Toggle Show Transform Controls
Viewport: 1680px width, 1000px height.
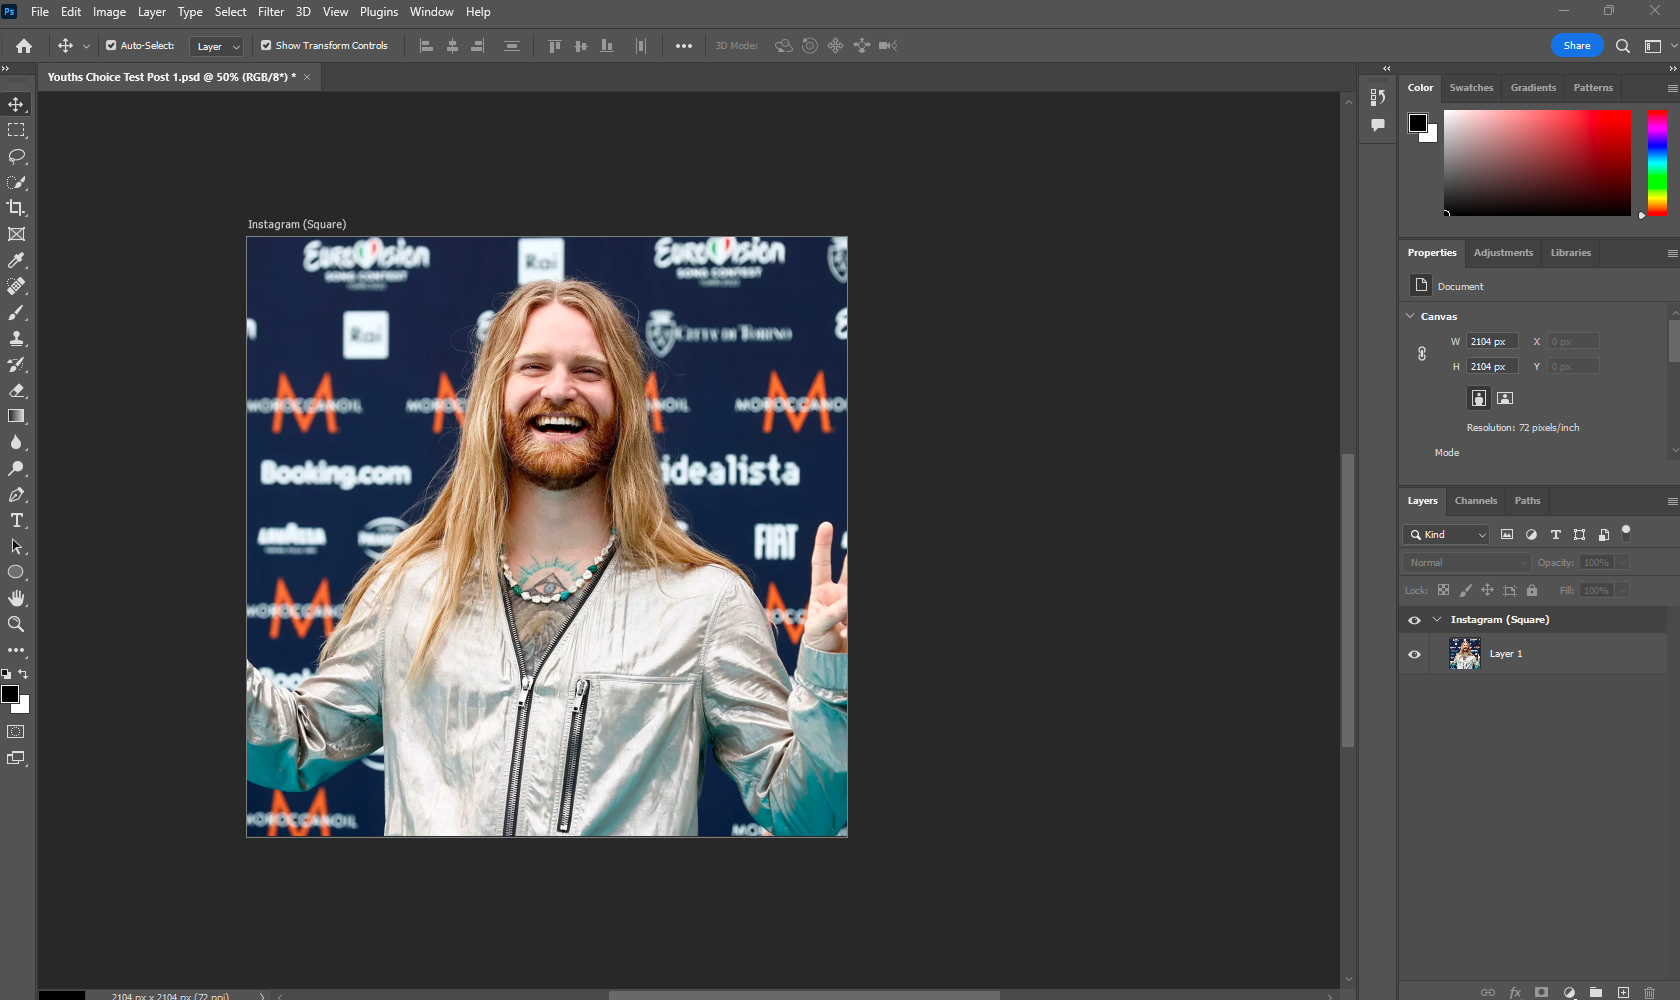(266, 45)
